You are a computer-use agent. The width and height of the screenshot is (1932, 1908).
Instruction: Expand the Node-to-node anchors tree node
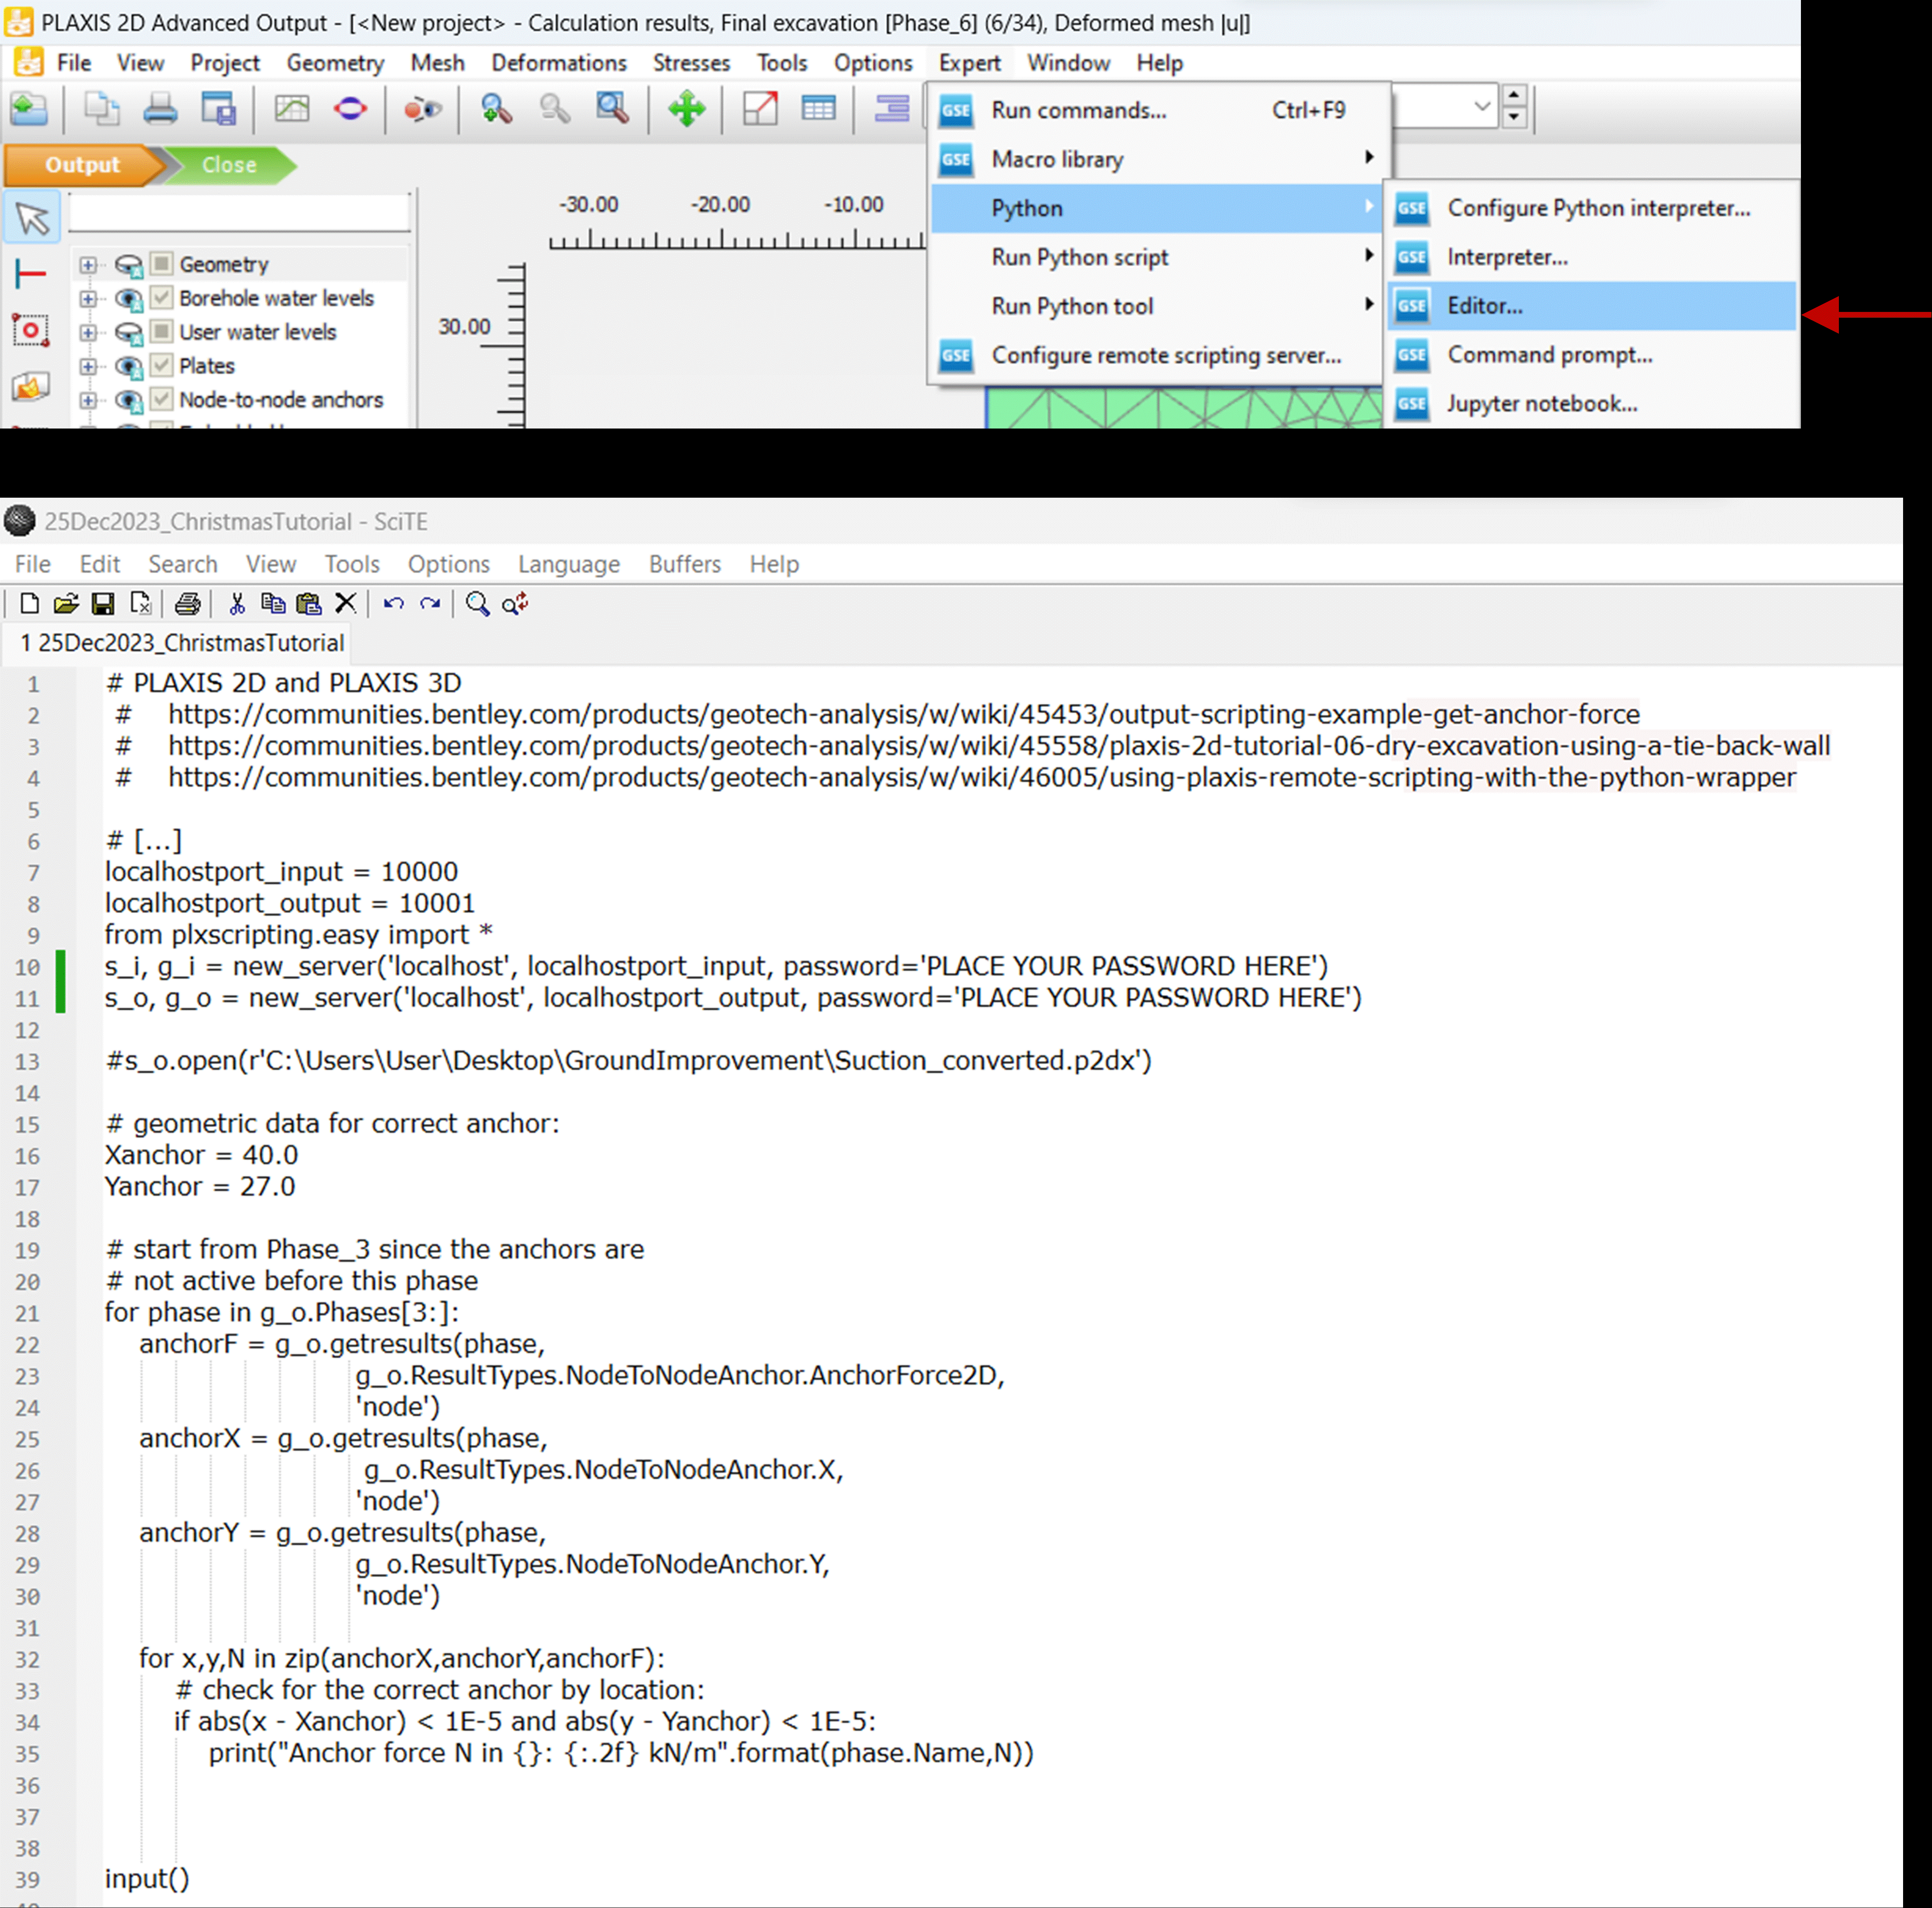click(88, 400)
